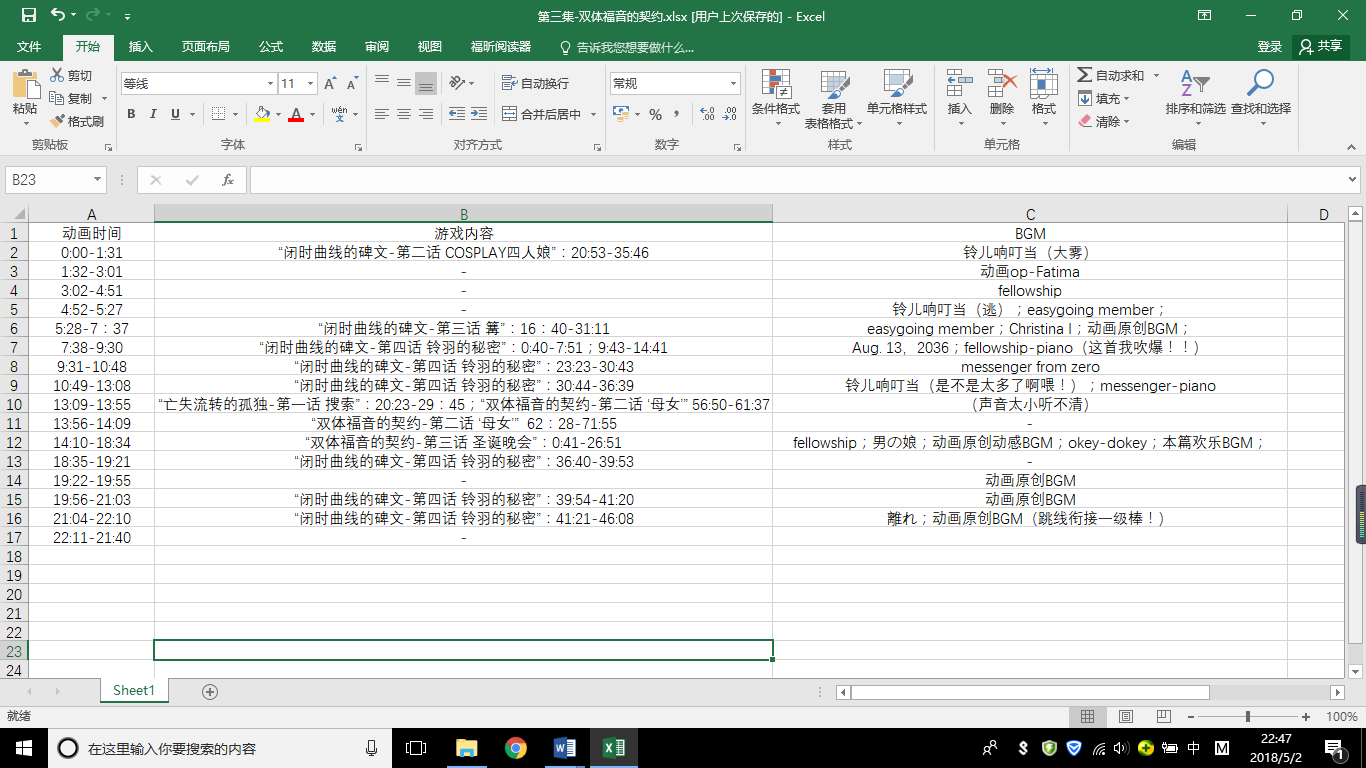Click the cell borders icon
Viewport: 1366px width, 768px height.
(x=219, y=114)
